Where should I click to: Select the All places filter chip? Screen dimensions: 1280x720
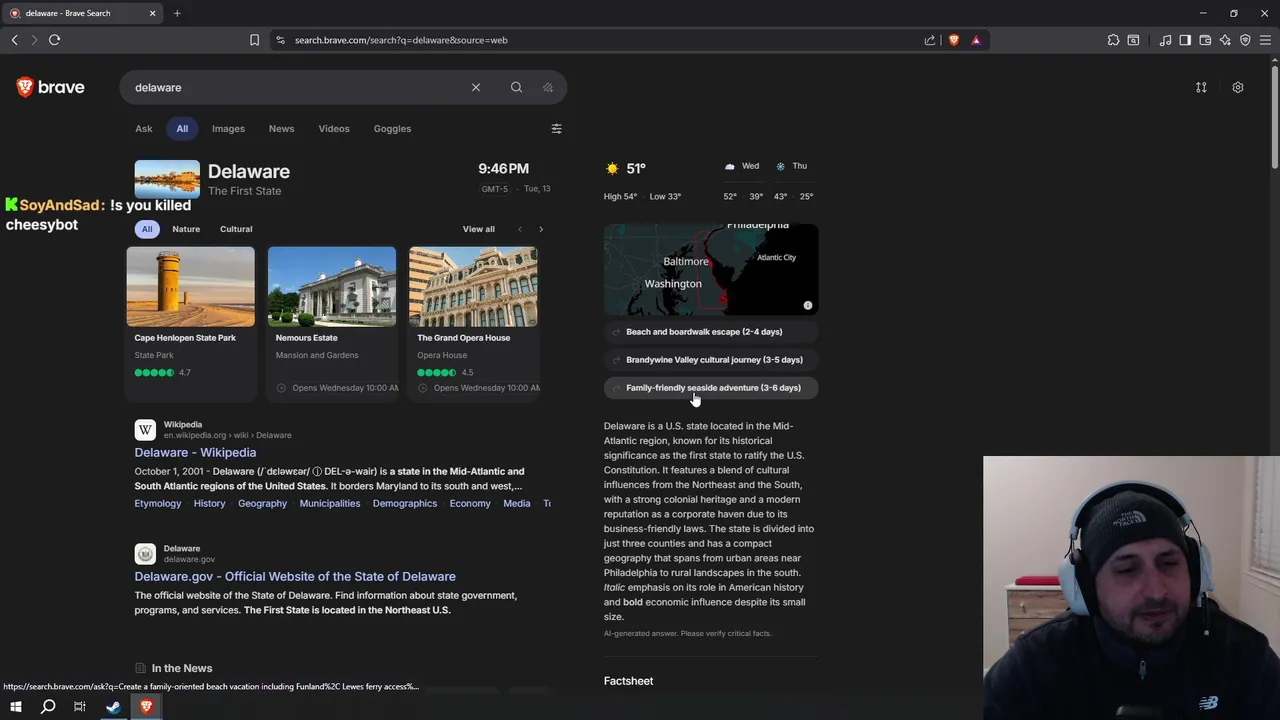click(147, 229)
